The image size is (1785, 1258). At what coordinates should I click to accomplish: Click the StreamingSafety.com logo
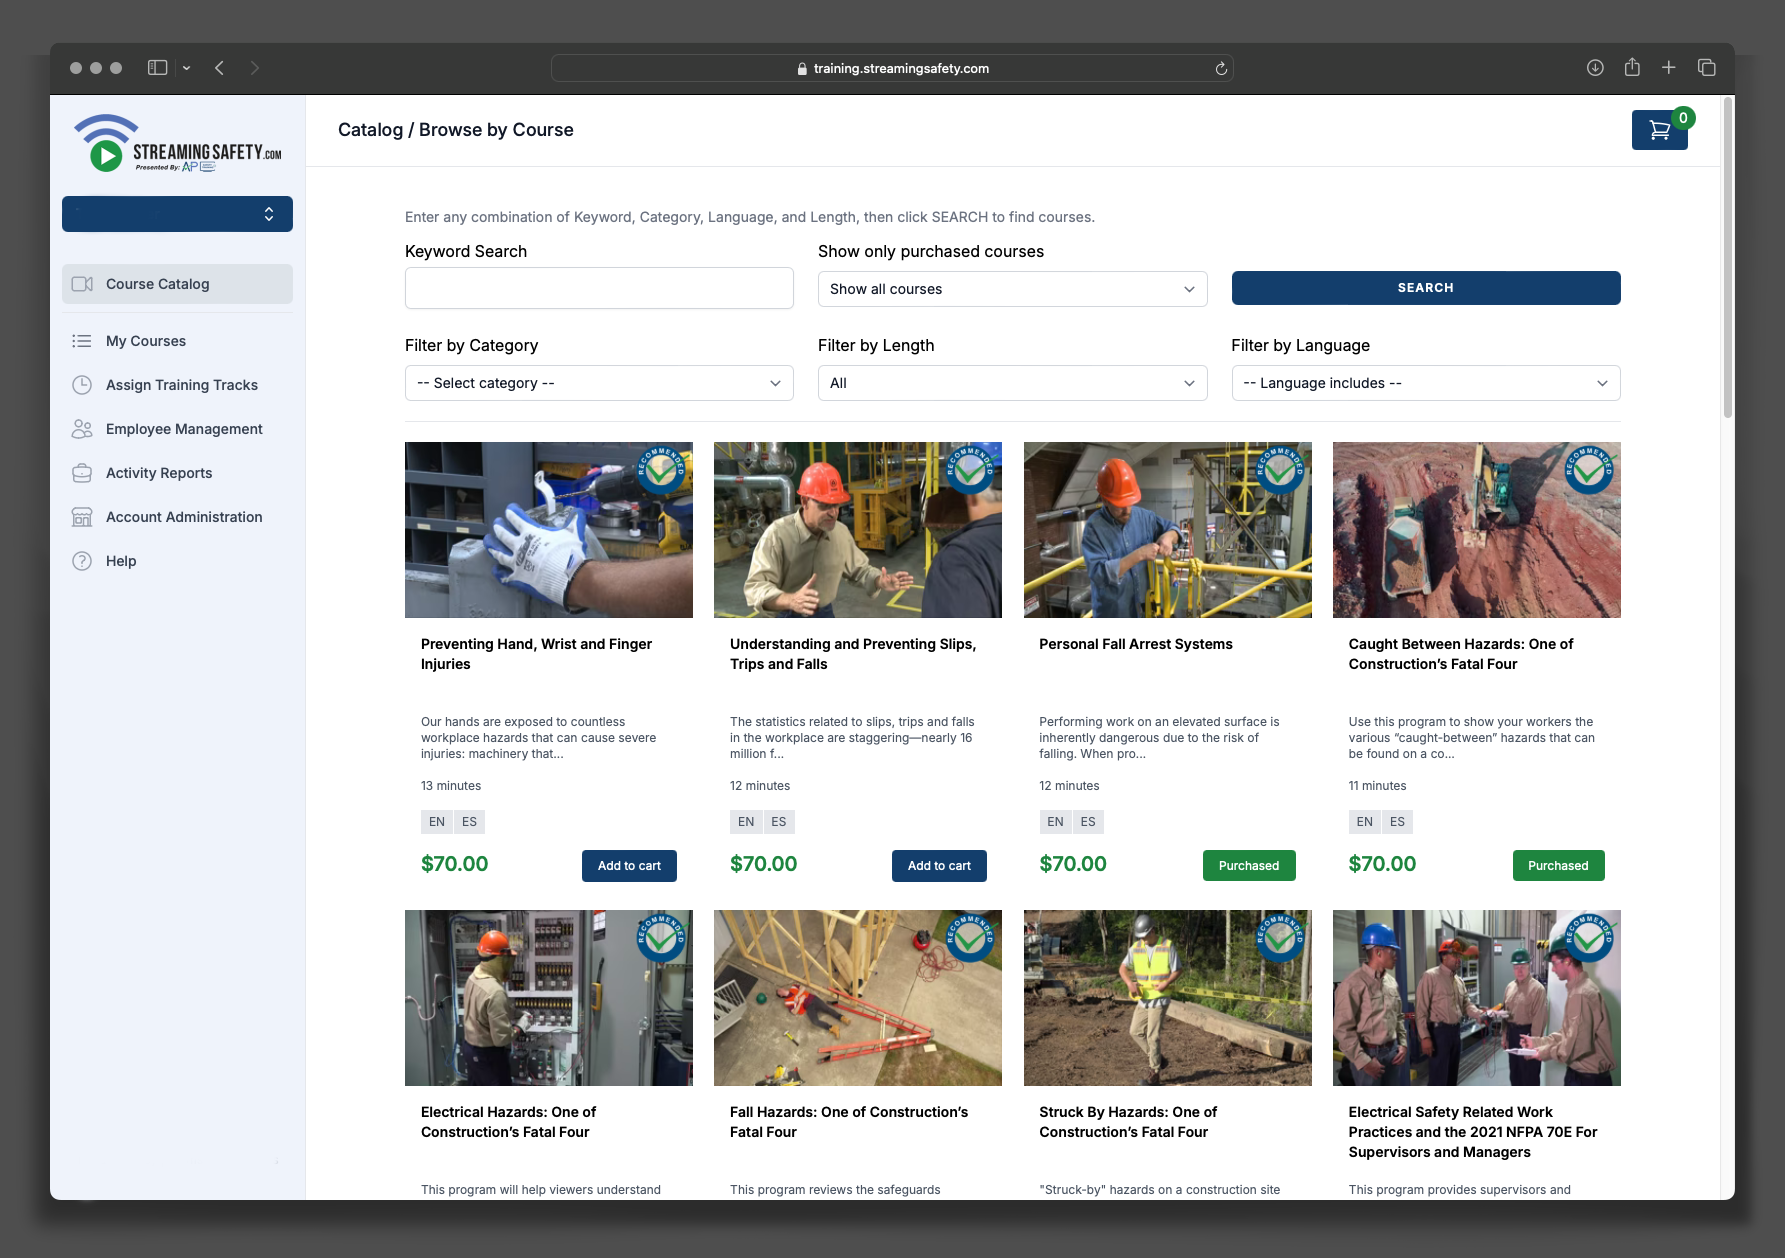[178, 144]
